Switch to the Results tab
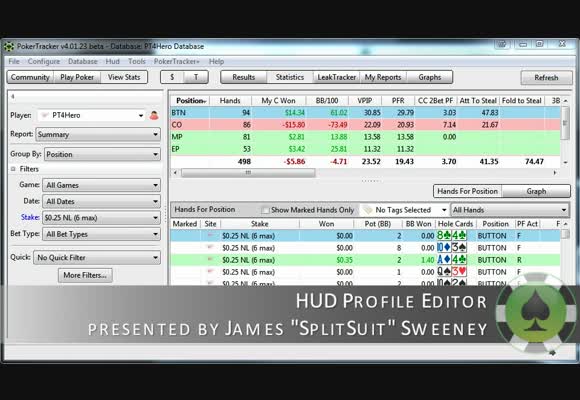The image size is (580, 400). 243,77
